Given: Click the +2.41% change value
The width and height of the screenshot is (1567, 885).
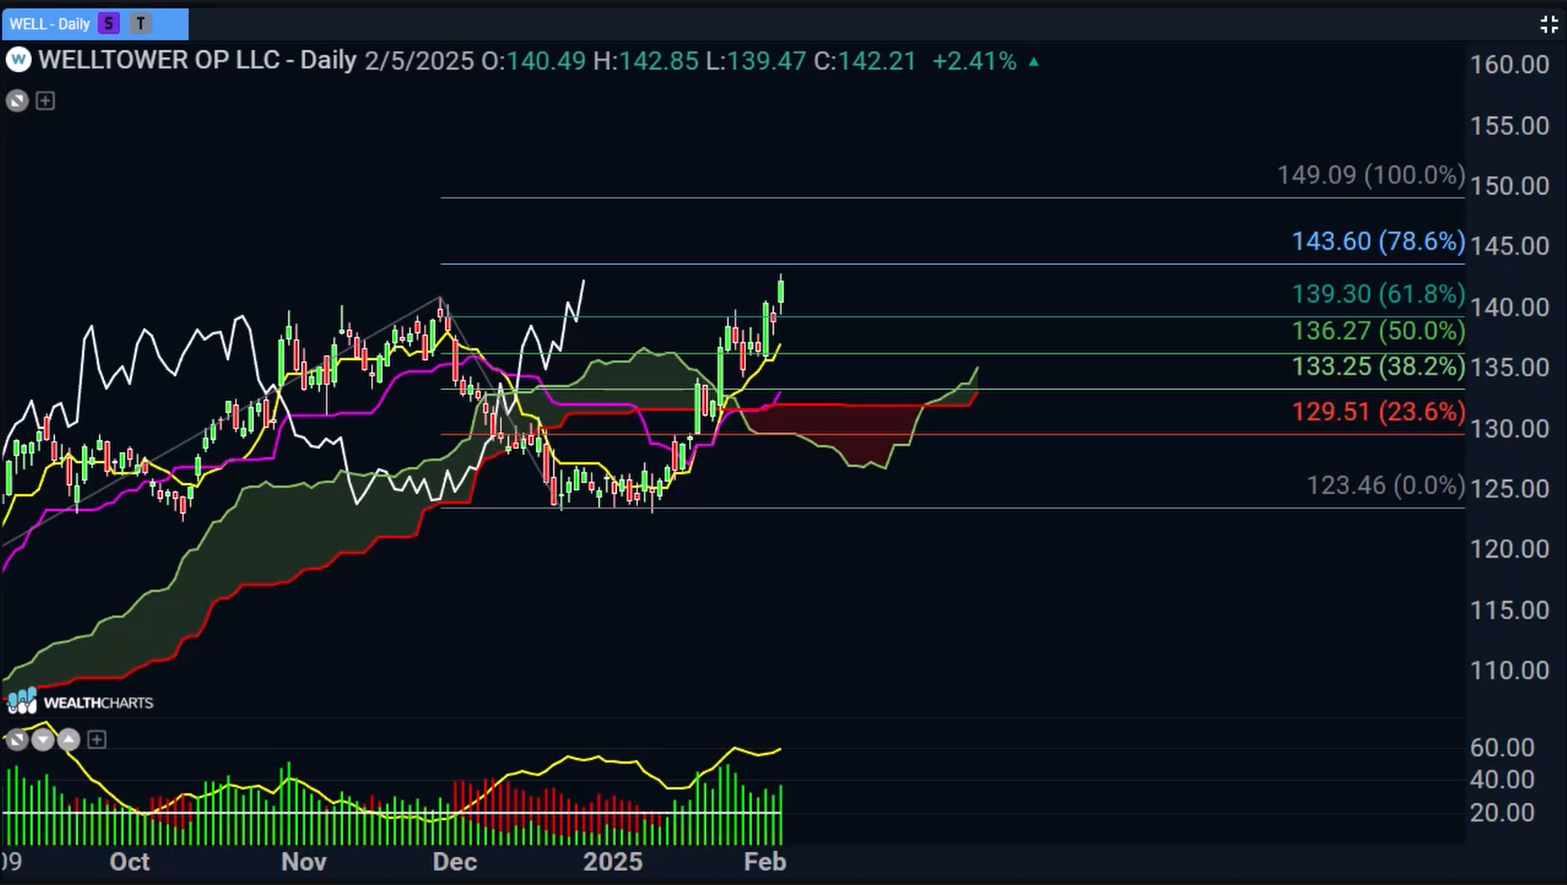Looking at the screenshot, I should click(974, 61).
